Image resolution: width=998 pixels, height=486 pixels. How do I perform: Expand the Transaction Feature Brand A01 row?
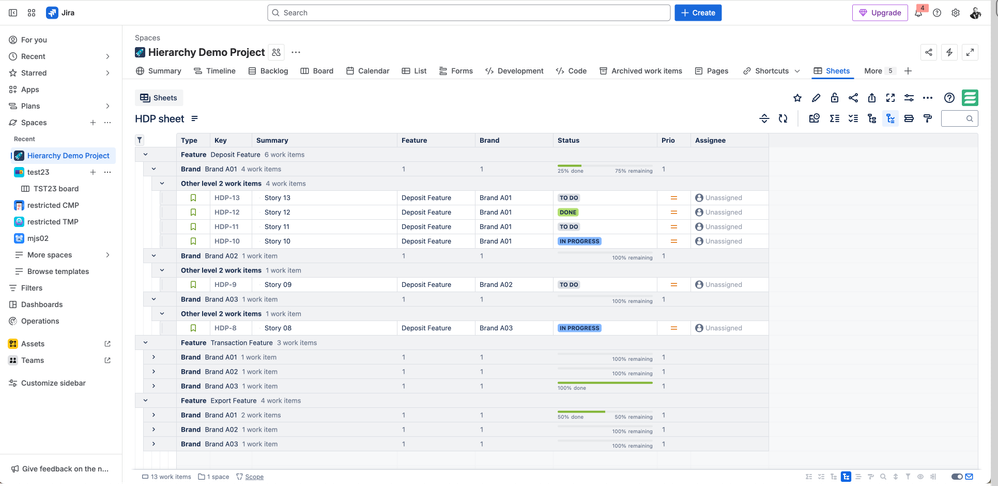(x=154, y=357)
